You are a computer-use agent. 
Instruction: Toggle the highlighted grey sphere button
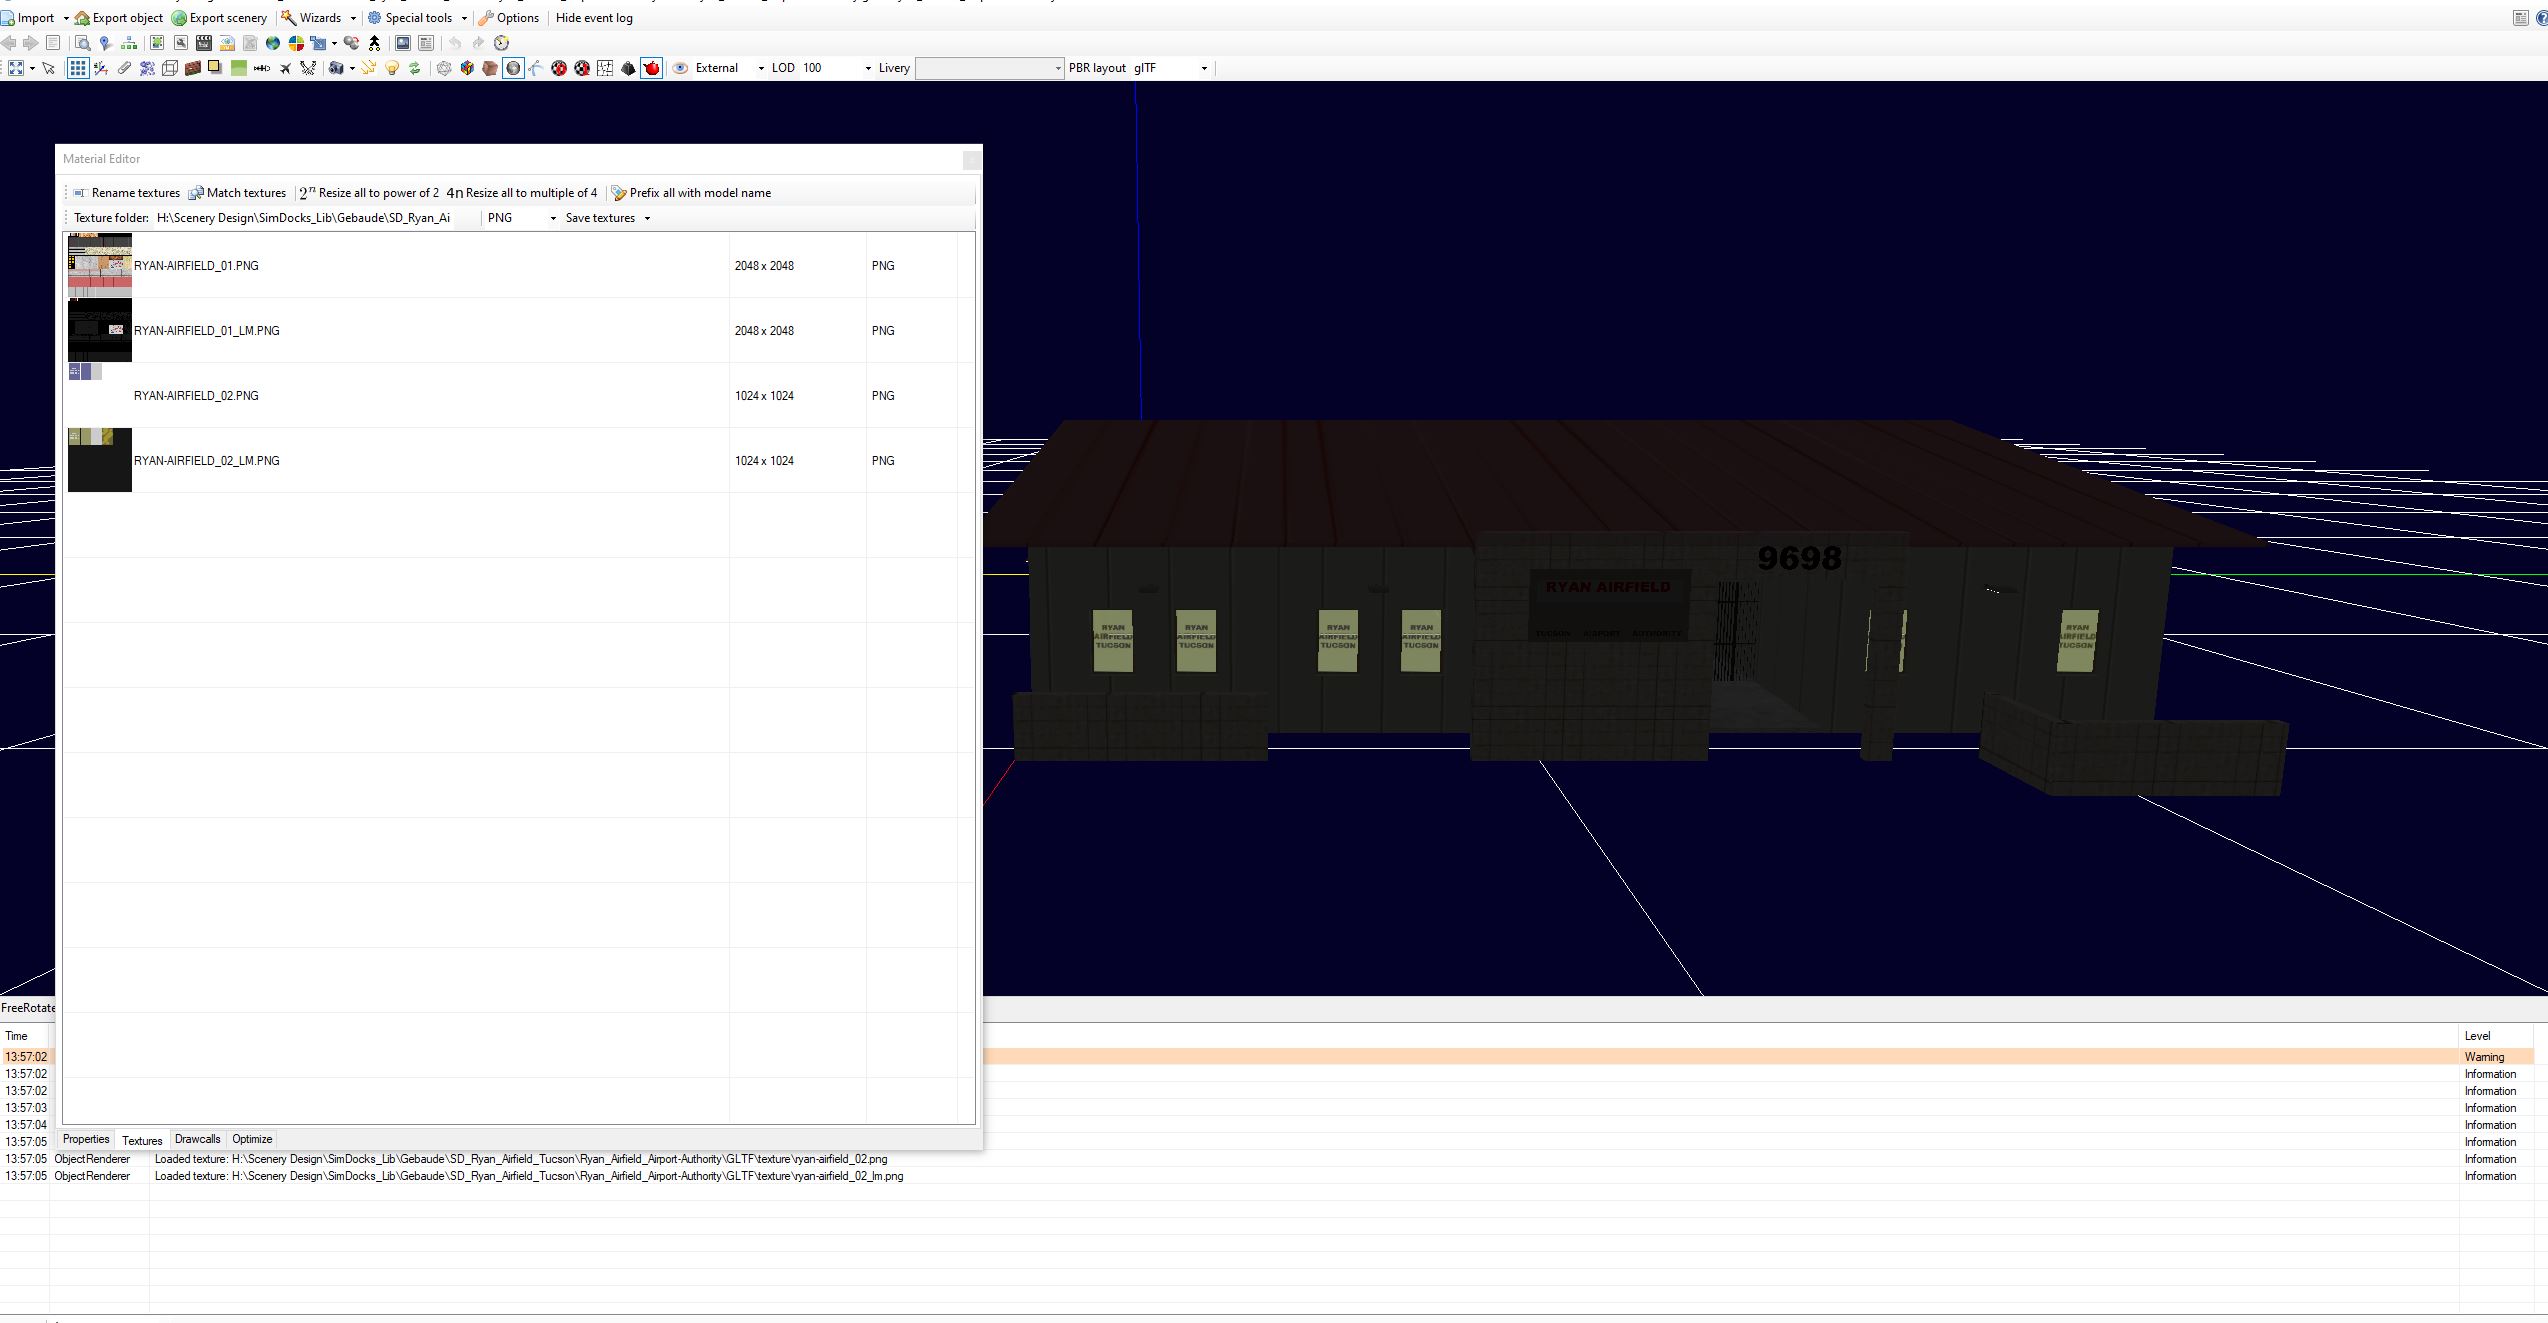(x=513, y=68)
